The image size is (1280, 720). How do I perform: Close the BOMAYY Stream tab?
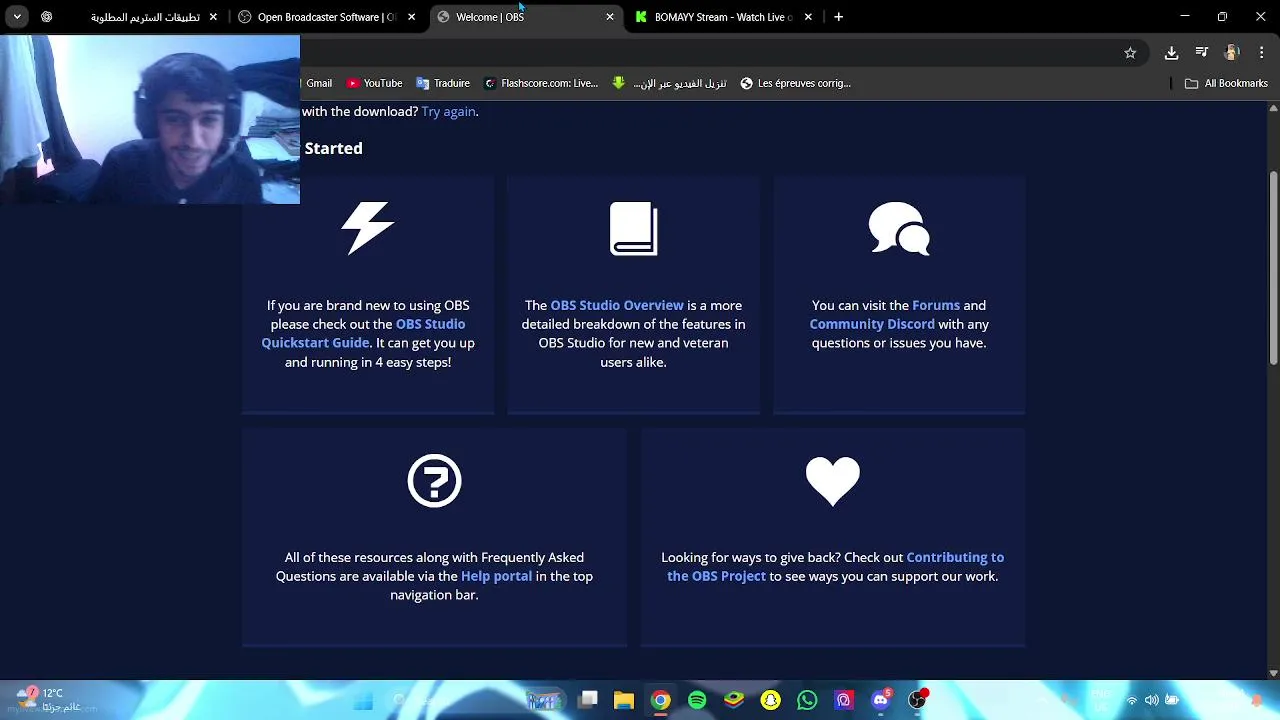(808, 17)
